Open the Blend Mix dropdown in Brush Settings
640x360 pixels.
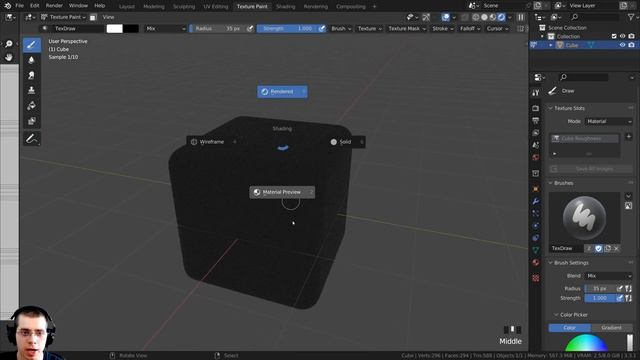click(x=609, y=276)
